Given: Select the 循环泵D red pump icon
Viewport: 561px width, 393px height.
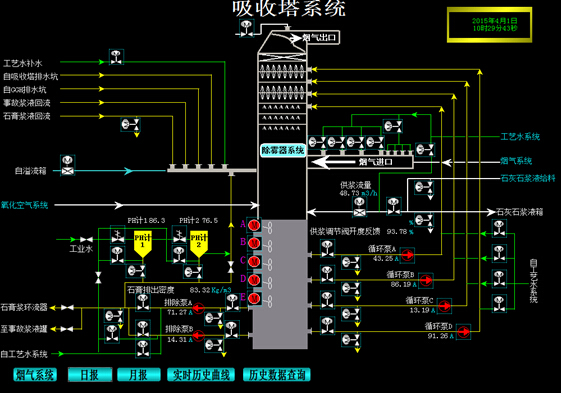Looking at the screenshot, I should (x=463, y=332).
